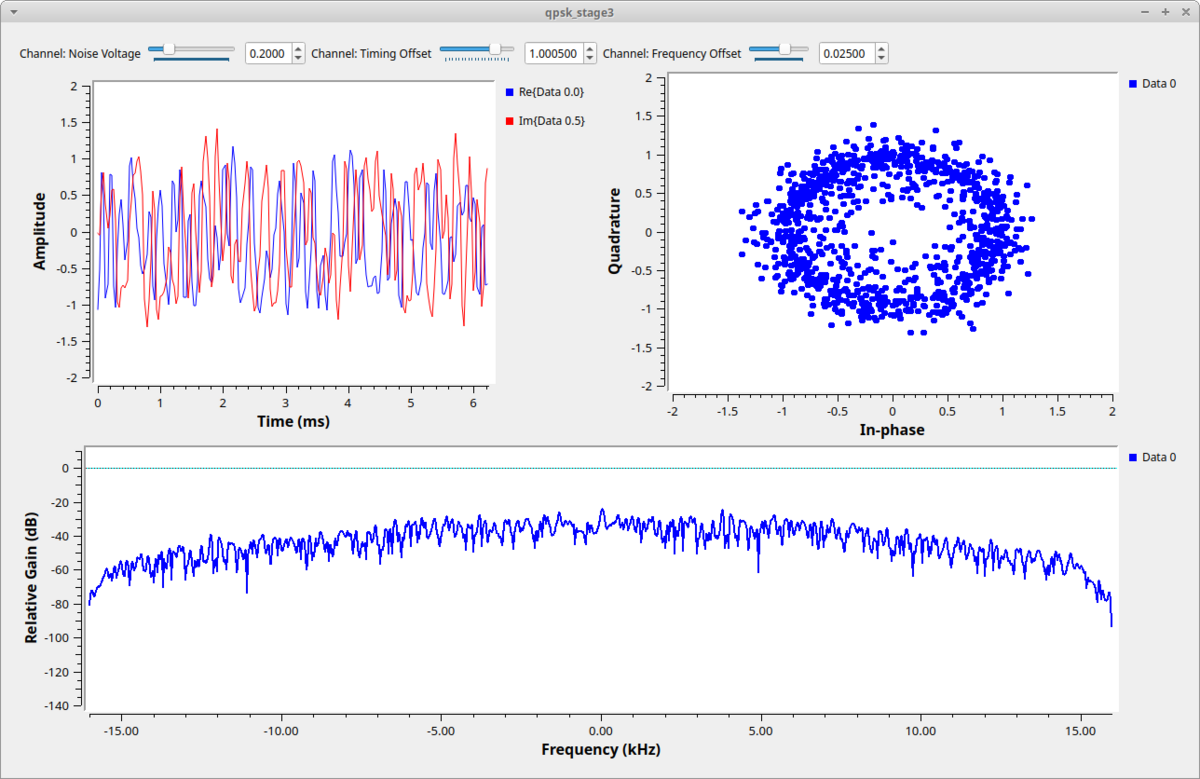The width and height of the screenshot is (1200, 779).
Task: Decrease Timing Offset using its down stepper arrow
Action: point(588,58)
